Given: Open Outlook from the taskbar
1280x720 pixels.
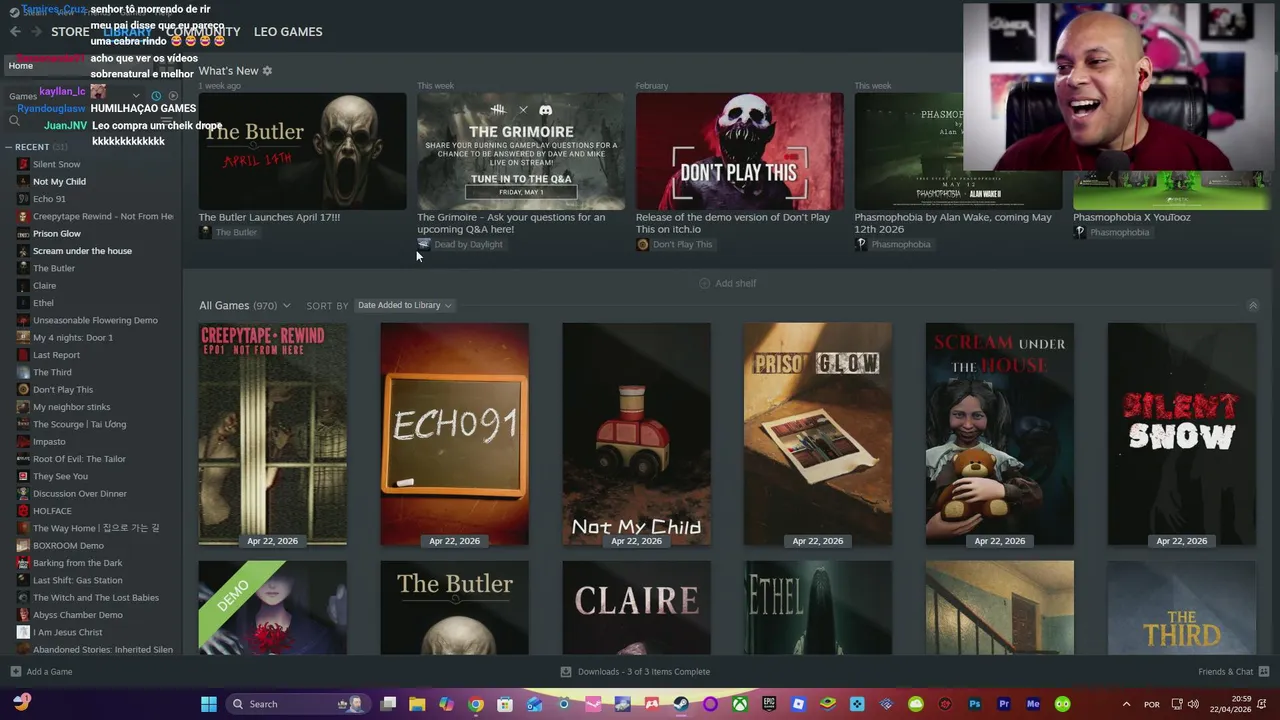Looking at the screenshot, I should coord(534,704).
